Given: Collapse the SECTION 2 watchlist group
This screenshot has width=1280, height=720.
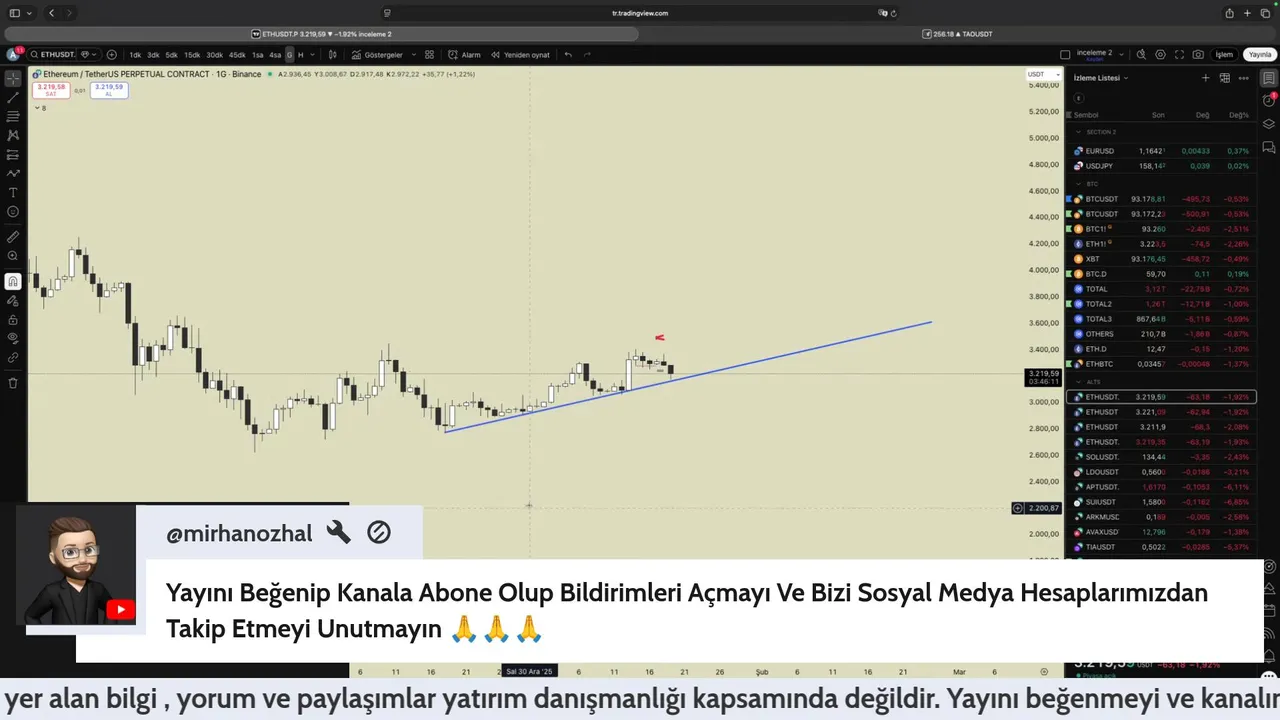Looking at the screenshot, I should (1078, 132).
